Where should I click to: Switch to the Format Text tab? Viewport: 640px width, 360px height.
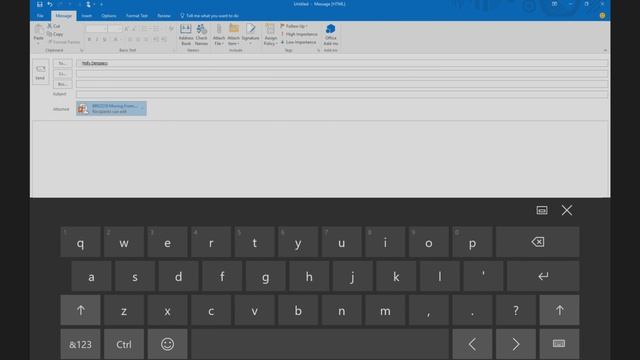point(137,16)
